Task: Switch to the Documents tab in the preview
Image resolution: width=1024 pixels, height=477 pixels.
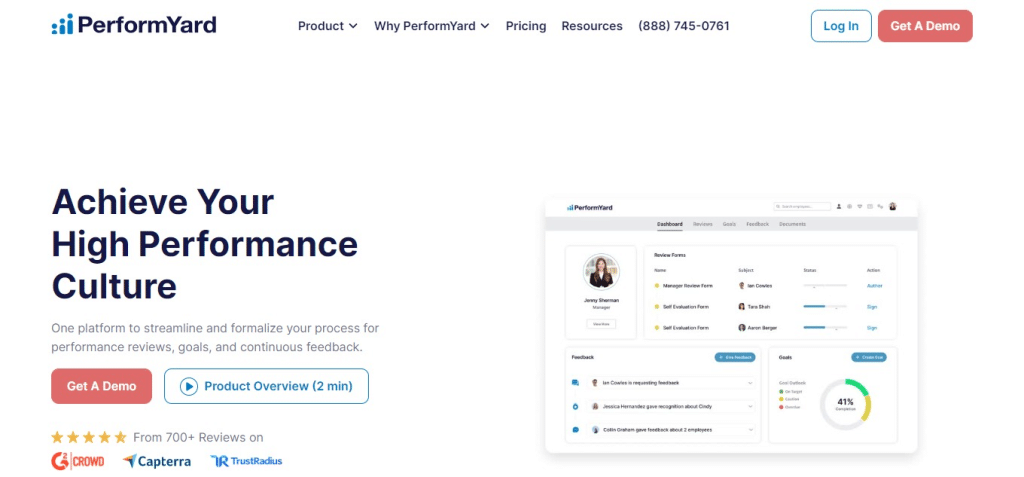Action: [793, 224]
